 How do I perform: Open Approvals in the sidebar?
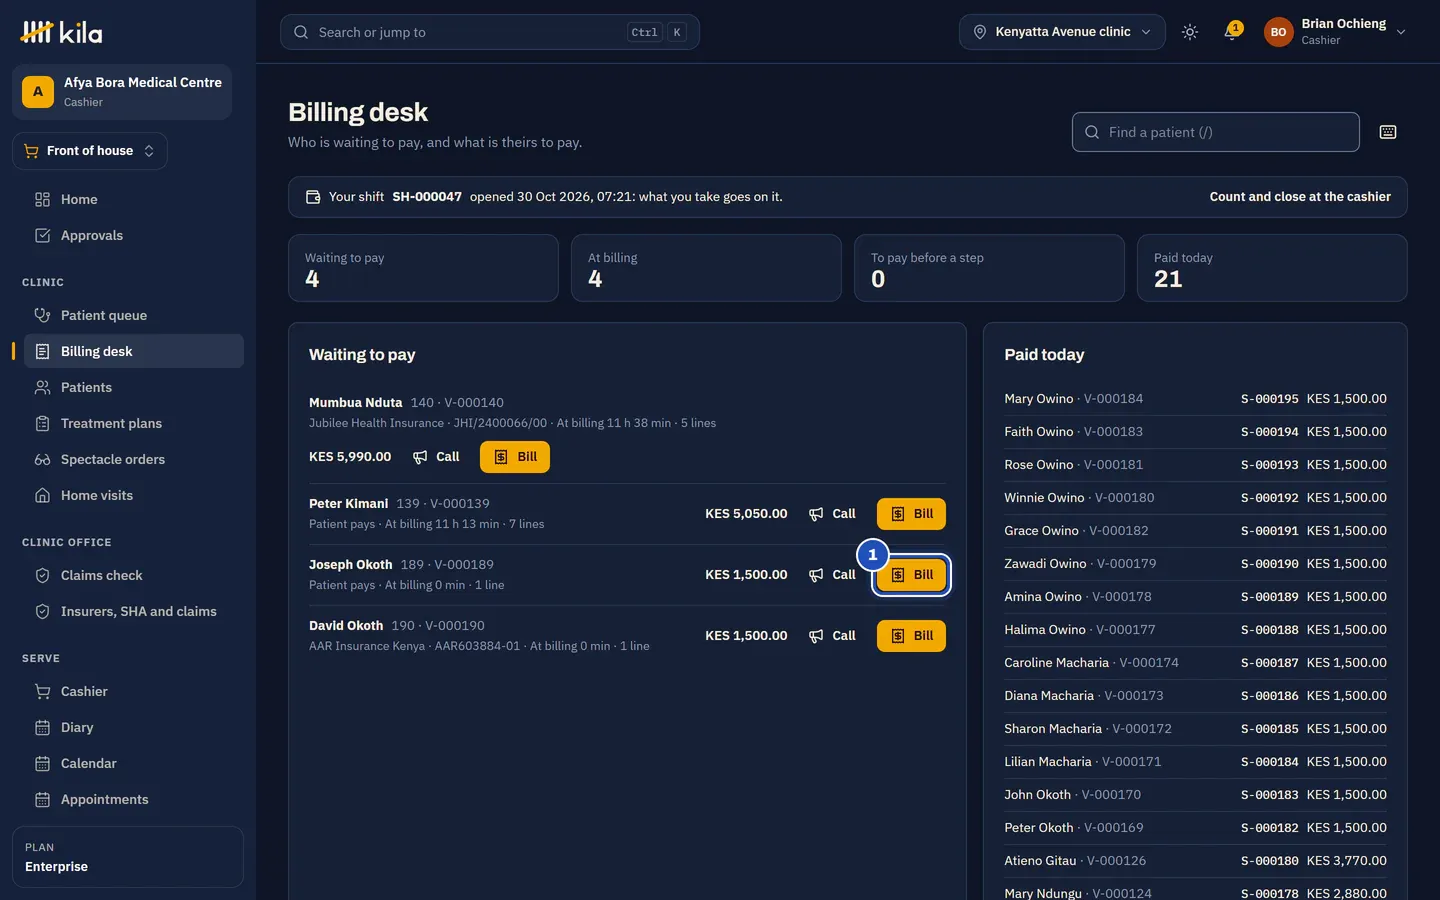[x=134, y=236]
